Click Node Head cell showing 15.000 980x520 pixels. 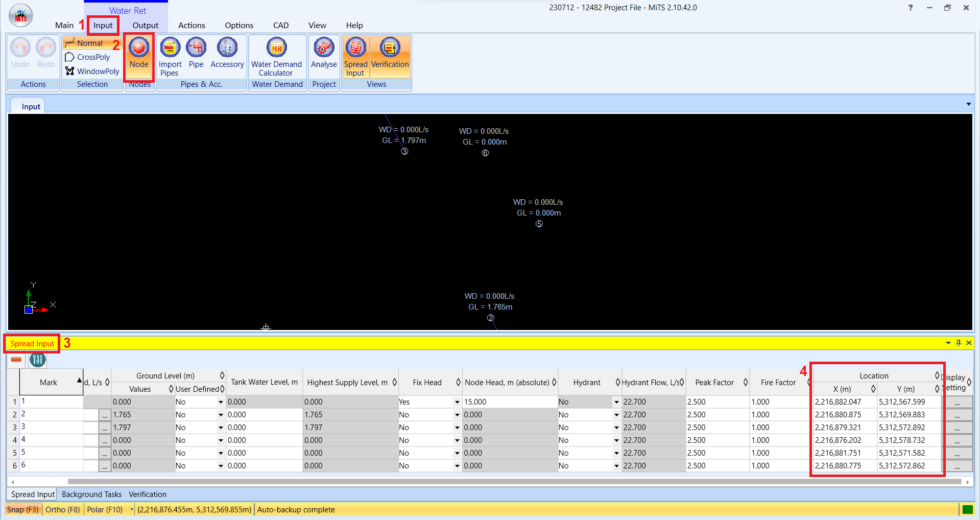[x=508, y=401]
